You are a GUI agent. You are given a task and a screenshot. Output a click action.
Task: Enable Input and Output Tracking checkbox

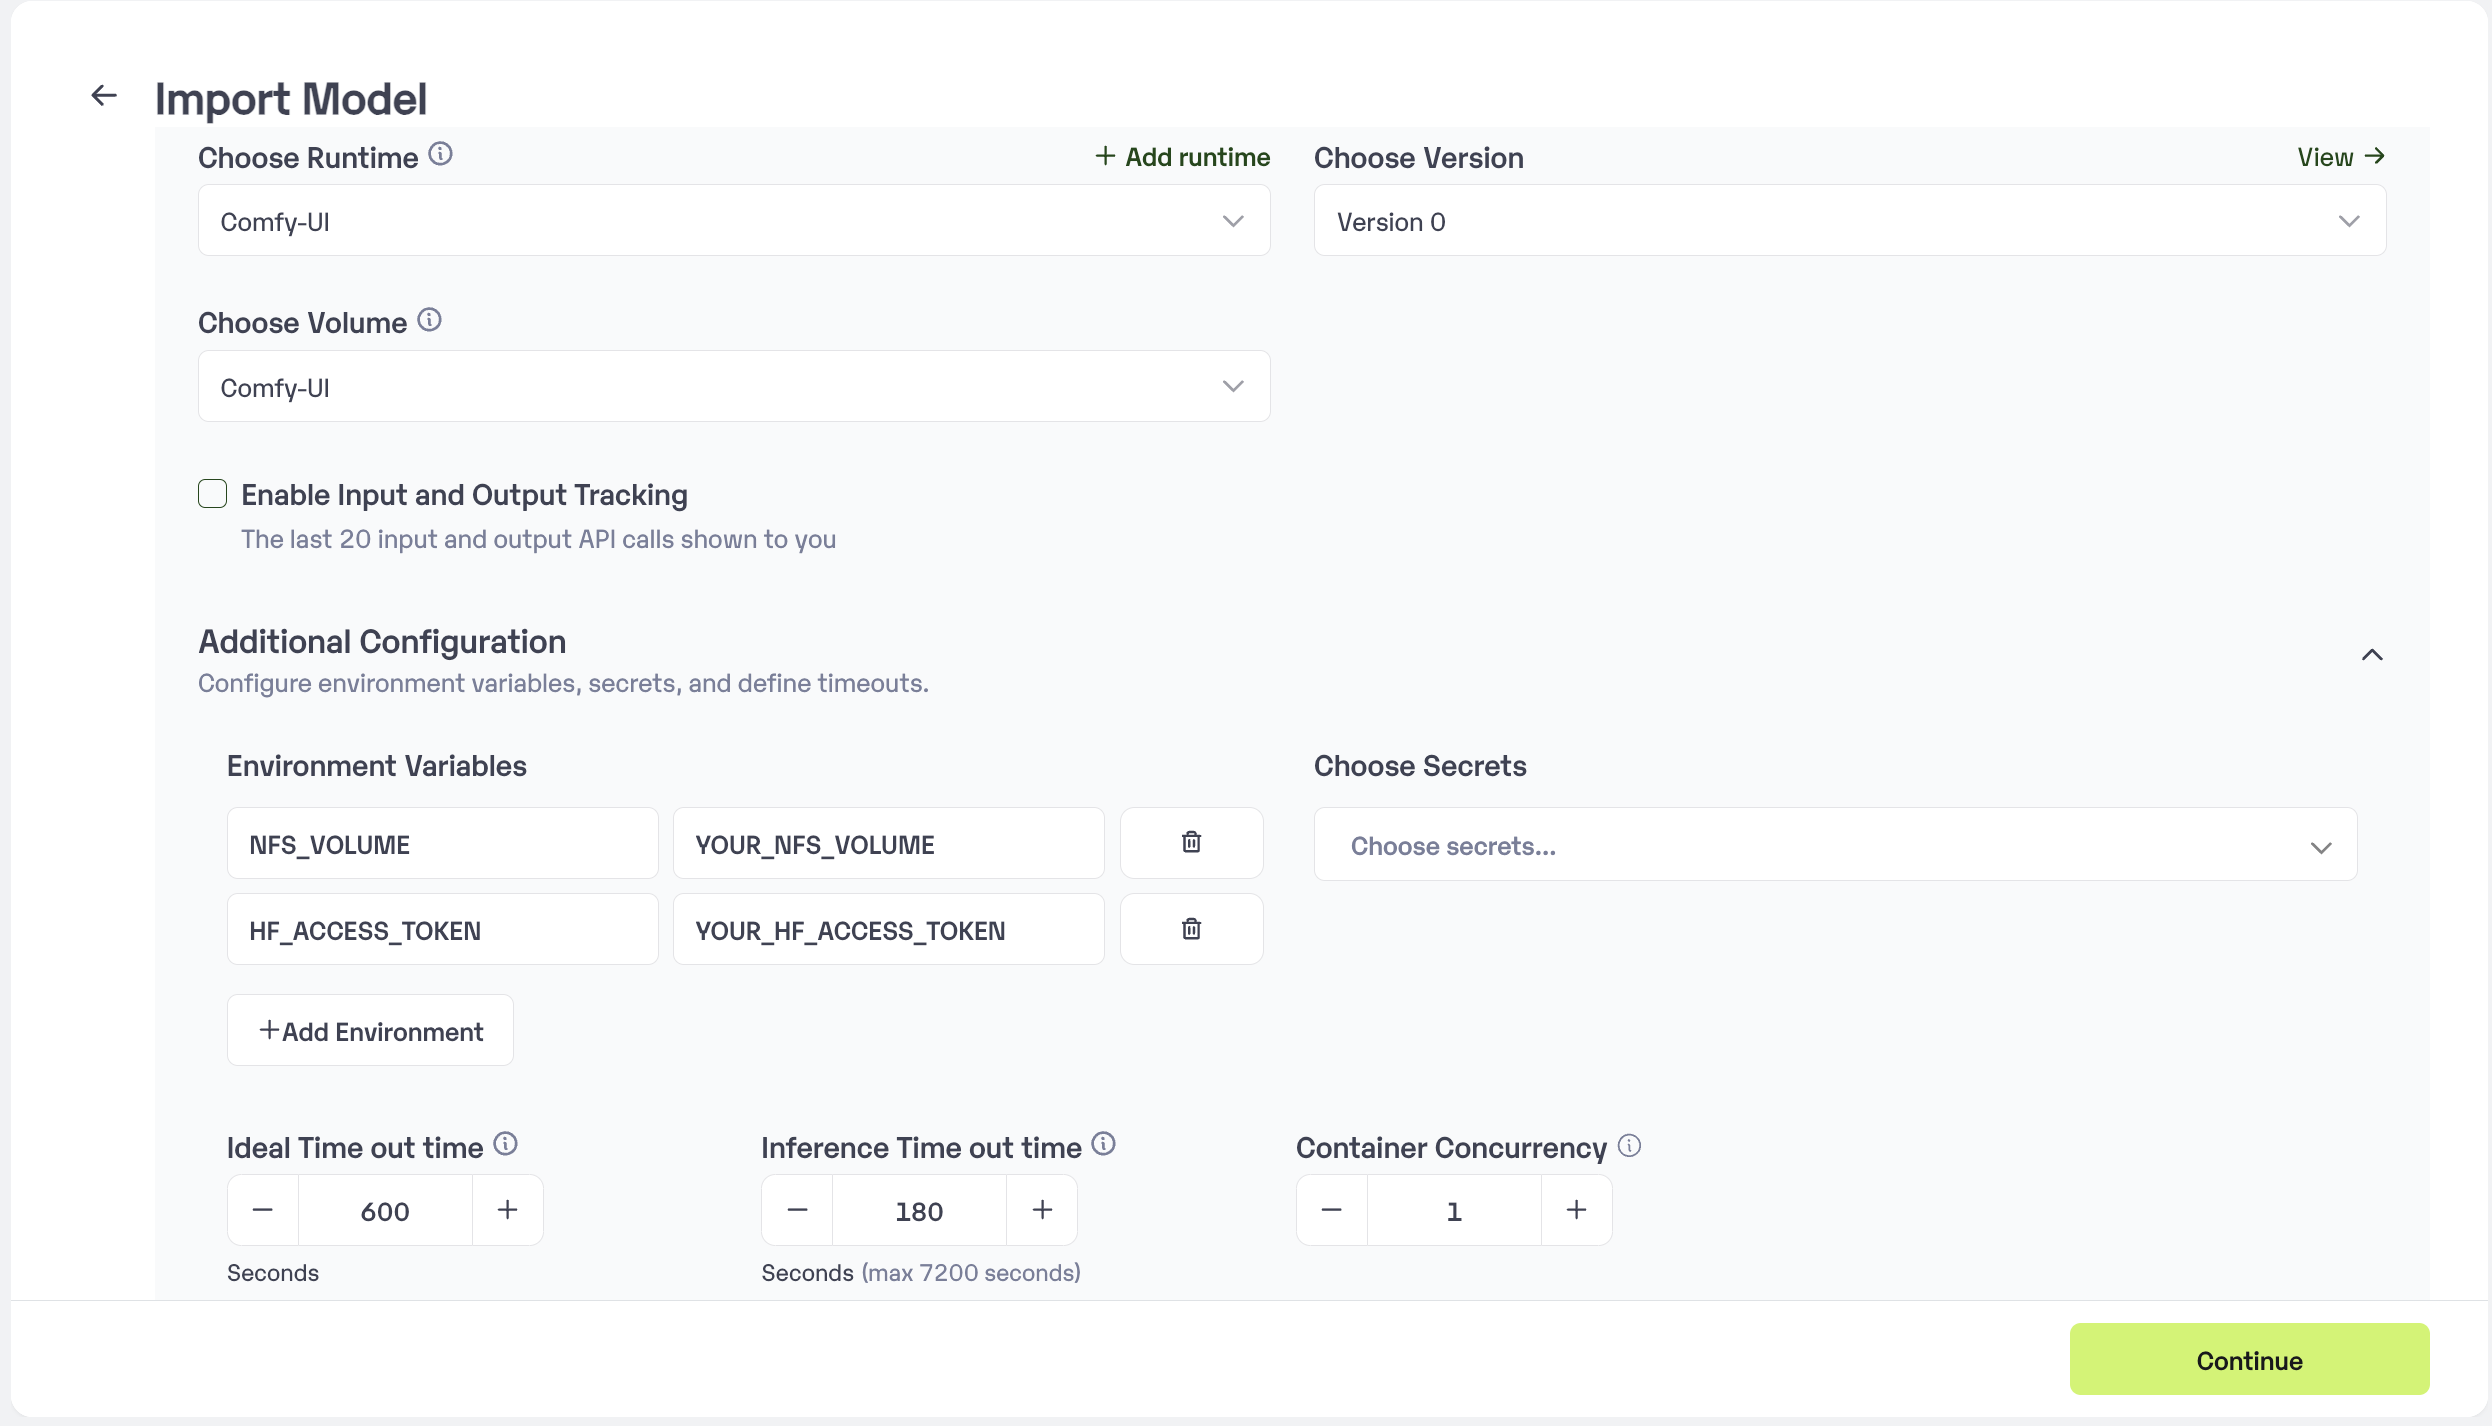pyautogui.click(x=212, y=494)
